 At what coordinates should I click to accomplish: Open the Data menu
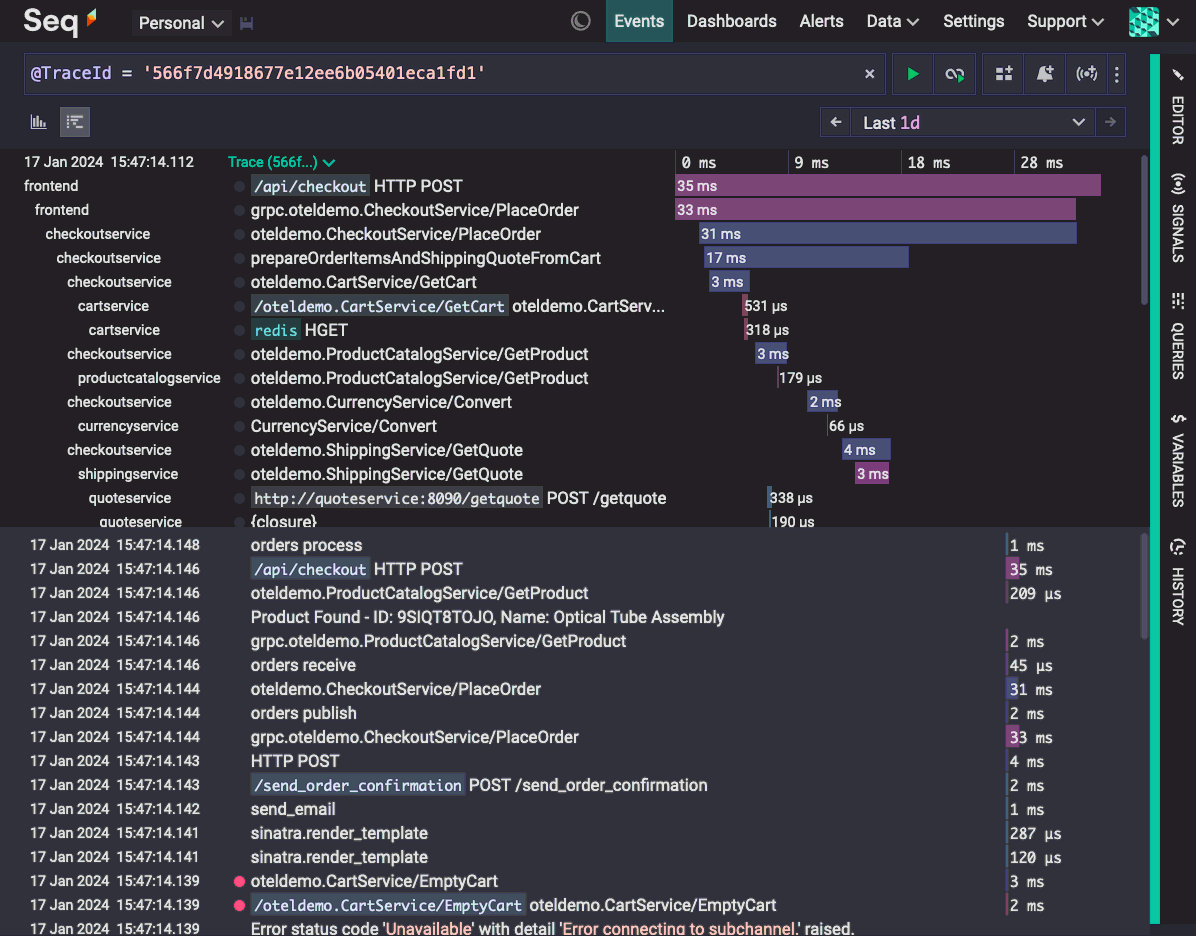[892, 21]
